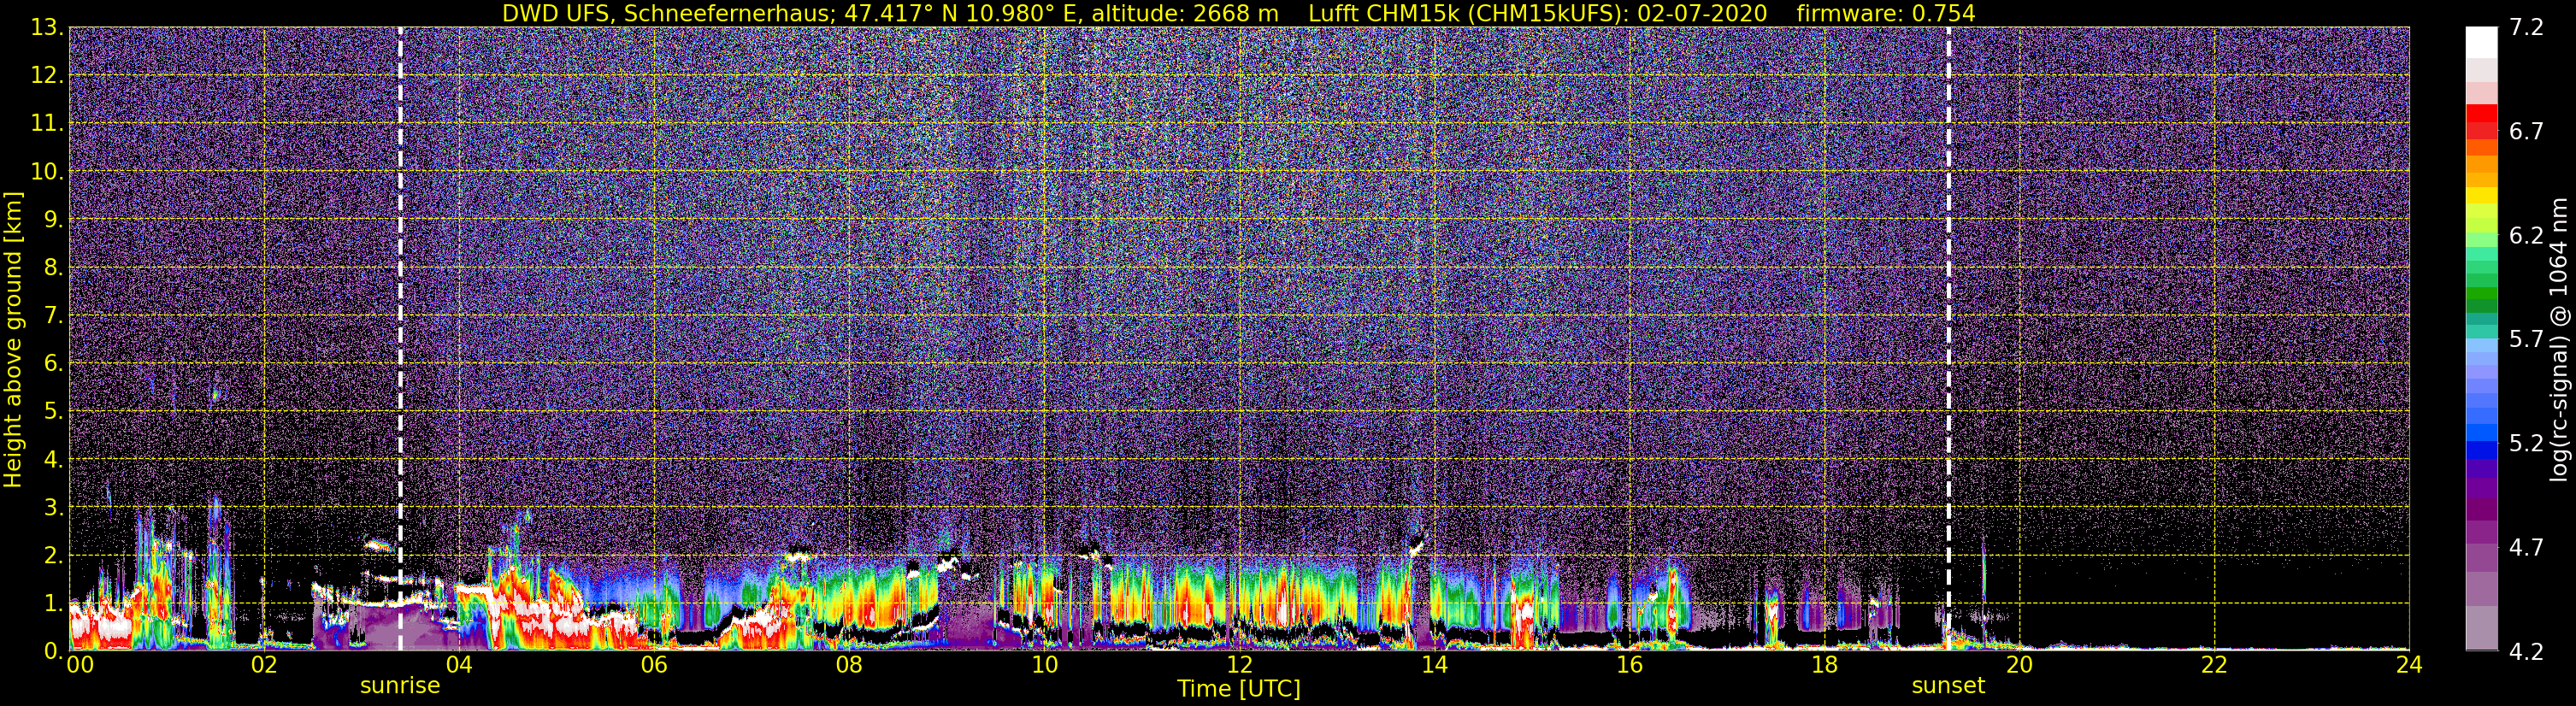
Task: Click the time tick label 22
Action: 2214,664
